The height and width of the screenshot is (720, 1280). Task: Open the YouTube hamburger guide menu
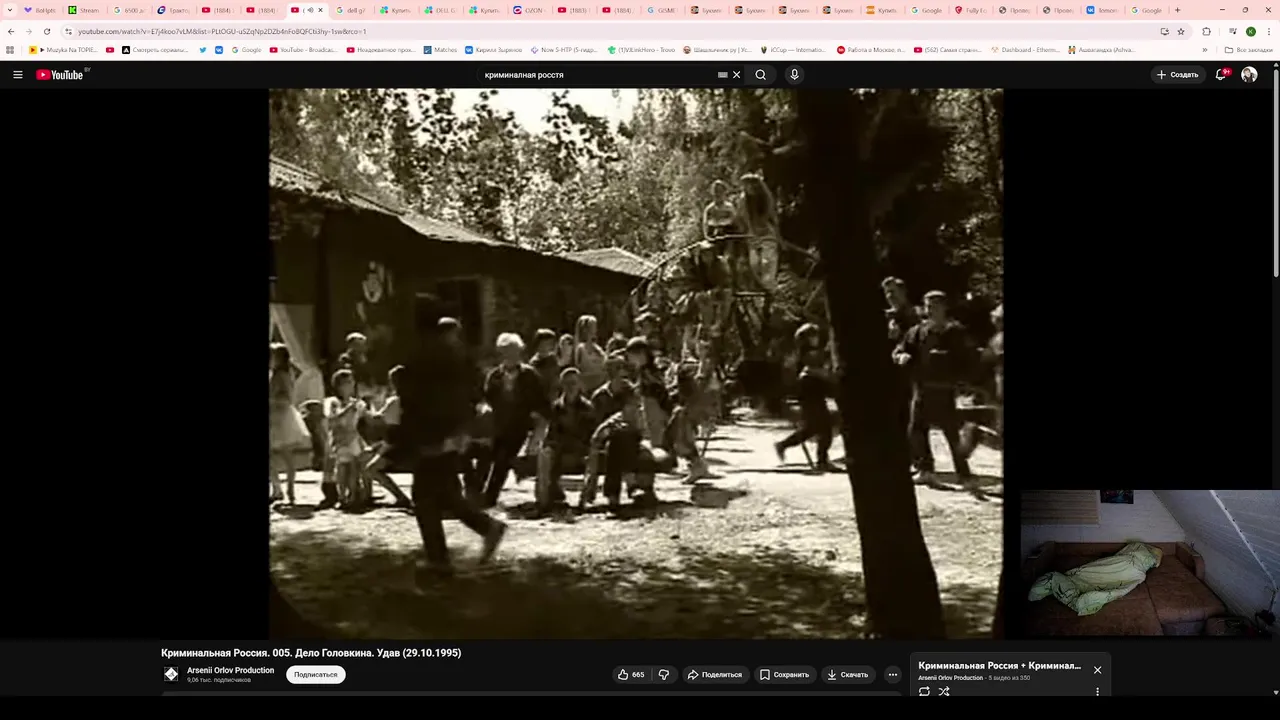coord(17,75)
